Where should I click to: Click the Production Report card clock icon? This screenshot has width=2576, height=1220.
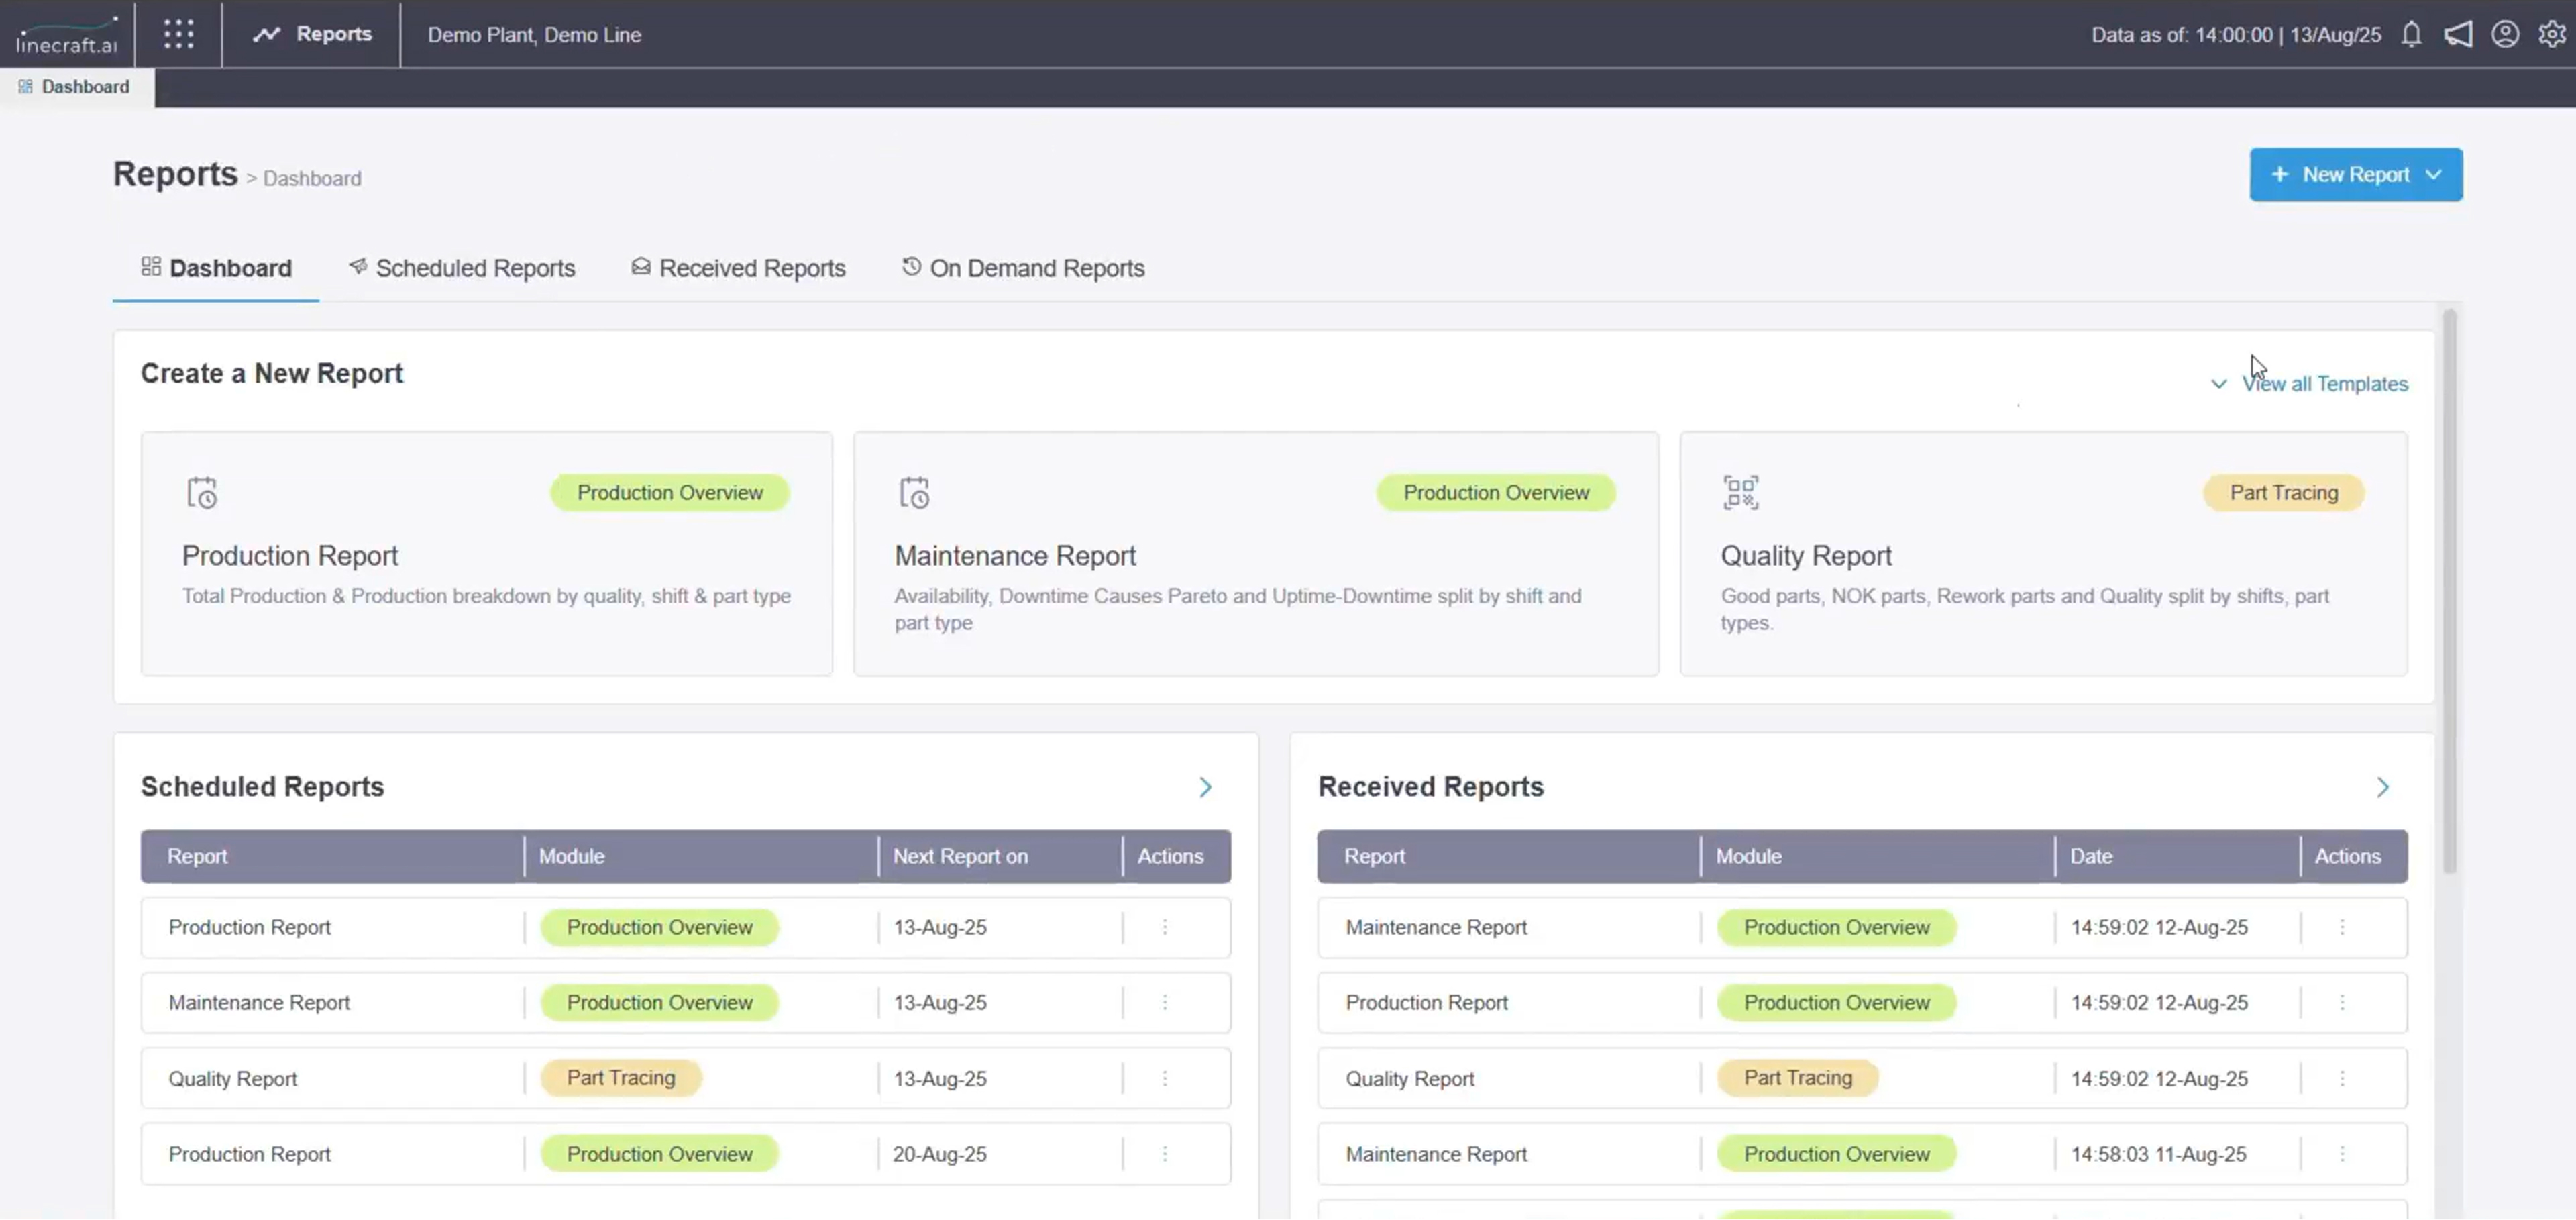pos(202,493)
